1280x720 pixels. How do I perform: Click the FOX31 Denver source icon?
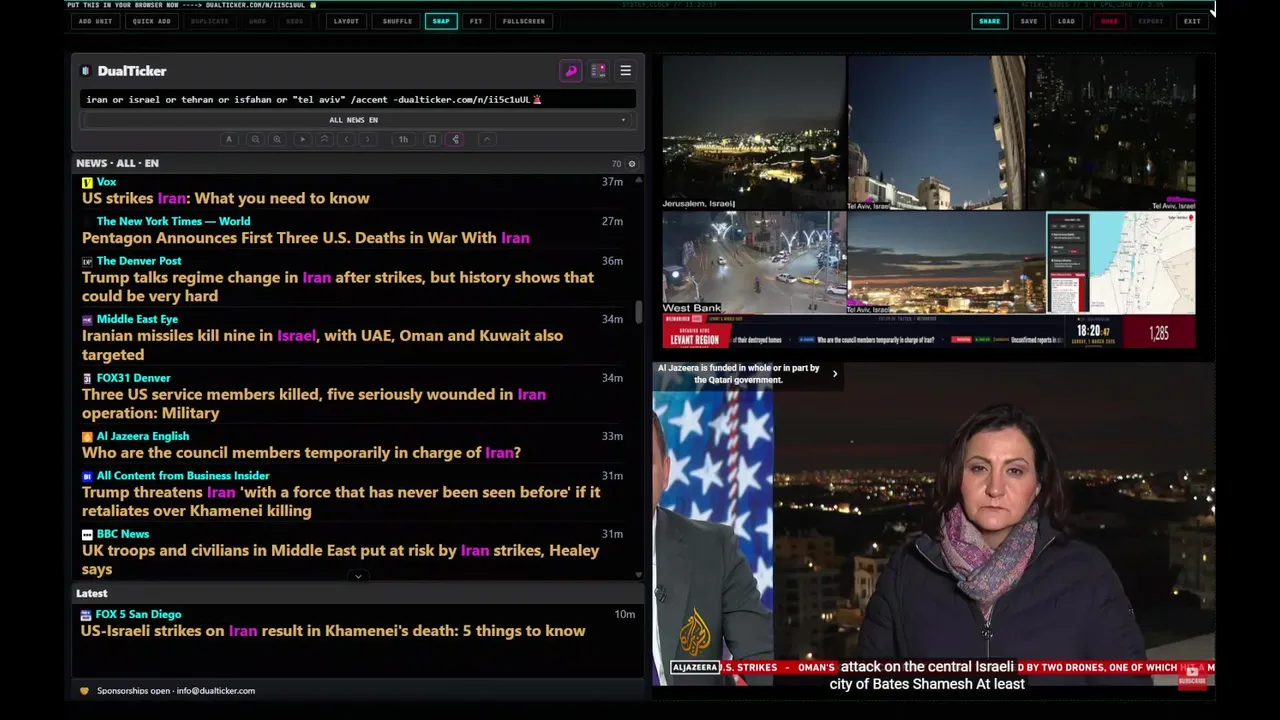[87, 378]
